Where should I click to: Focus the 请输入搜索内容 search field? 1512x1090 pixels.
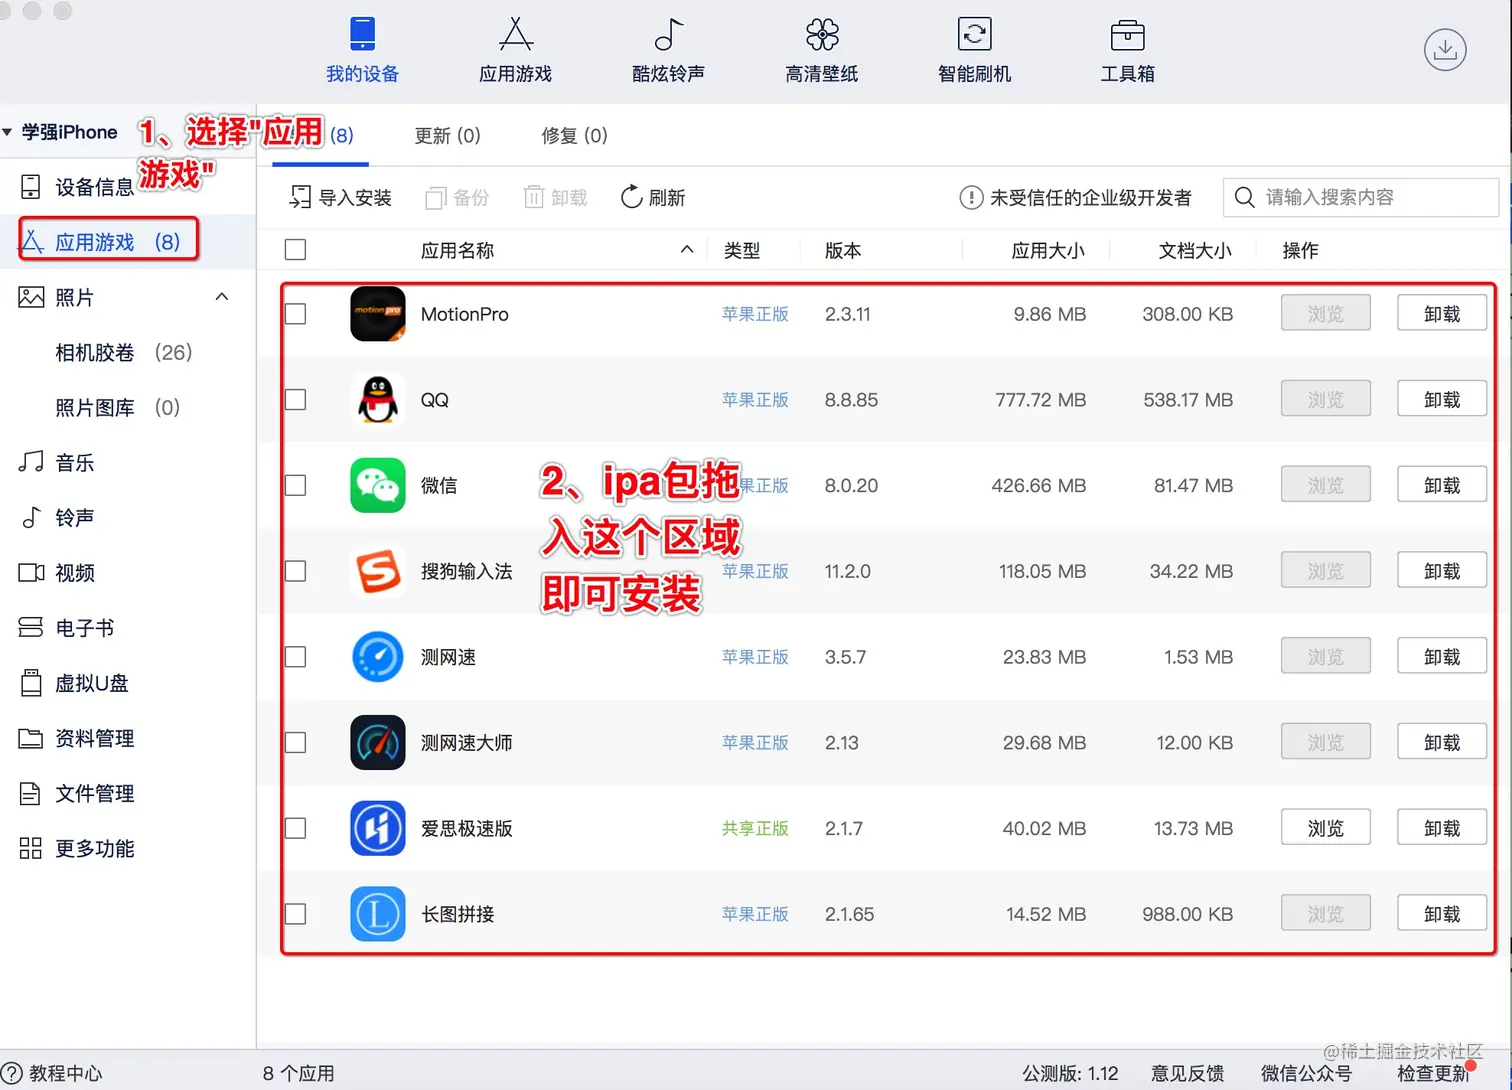click(1361, 197)
